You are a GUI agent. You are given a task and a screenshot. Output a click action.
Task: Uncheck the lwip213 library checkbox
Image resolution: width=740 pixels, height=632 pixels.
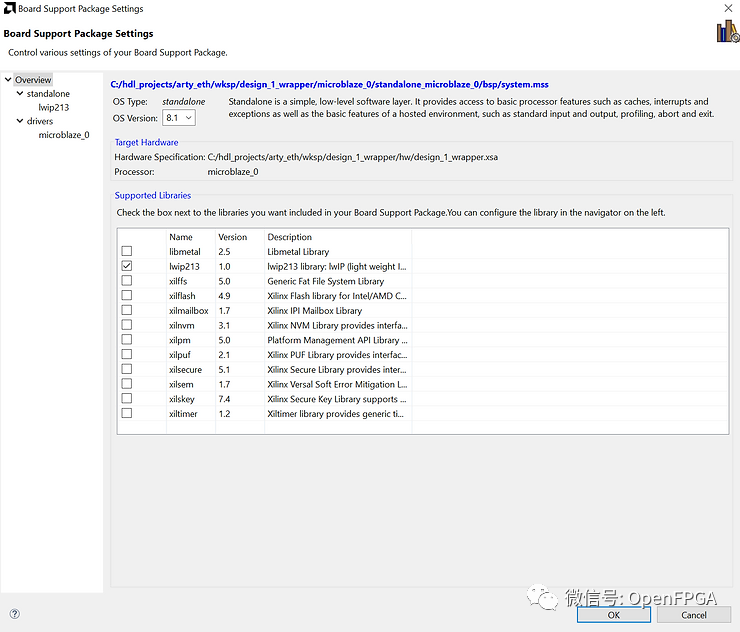point(127,267)
